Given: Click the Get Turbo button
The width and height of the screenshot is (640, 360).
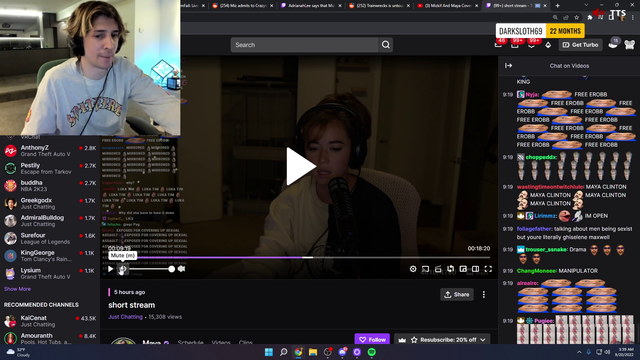Looking at the screenshot, I should (580, 45).
